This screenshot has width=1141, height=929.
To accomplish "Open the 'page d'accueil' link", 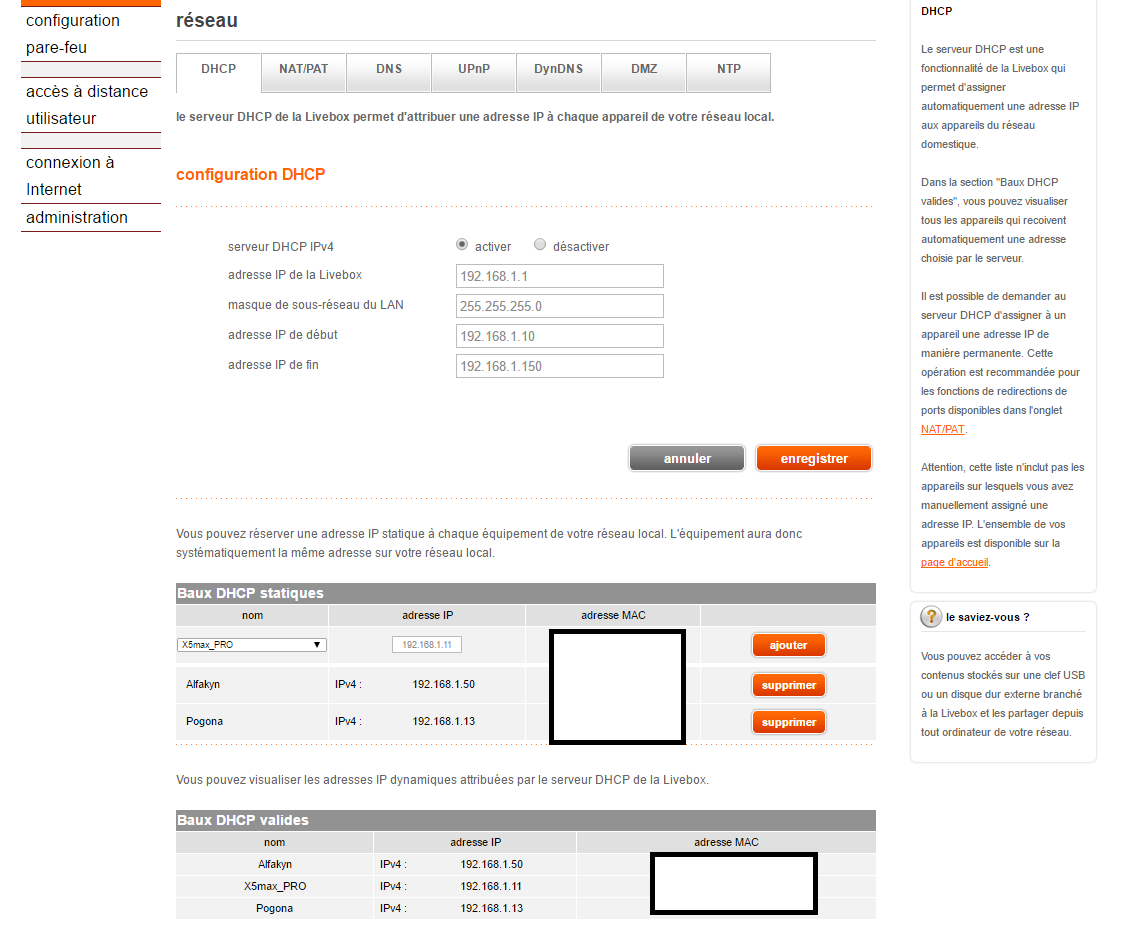I will (x=954, y=562).
